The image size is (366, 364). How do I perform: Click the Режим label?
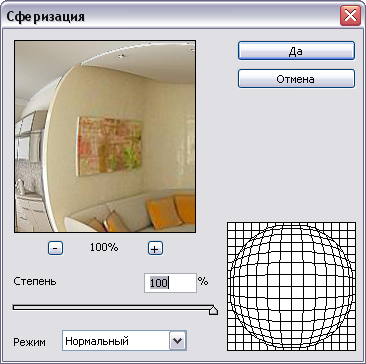click(x=29, y=342)
